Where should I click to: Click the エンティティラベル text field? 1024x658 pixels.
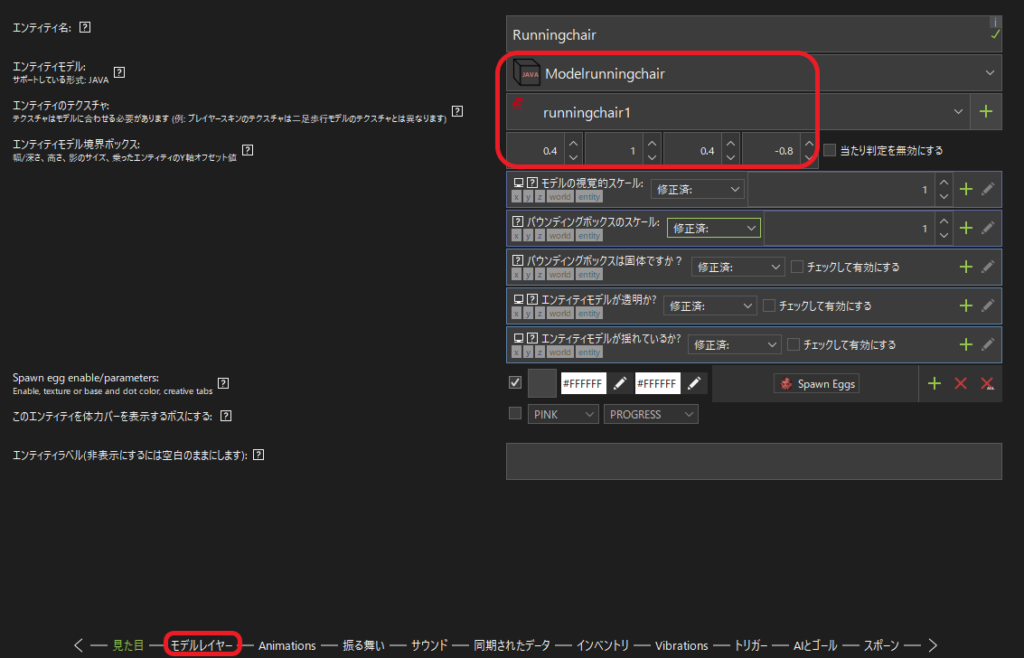[x=753, y=461]
